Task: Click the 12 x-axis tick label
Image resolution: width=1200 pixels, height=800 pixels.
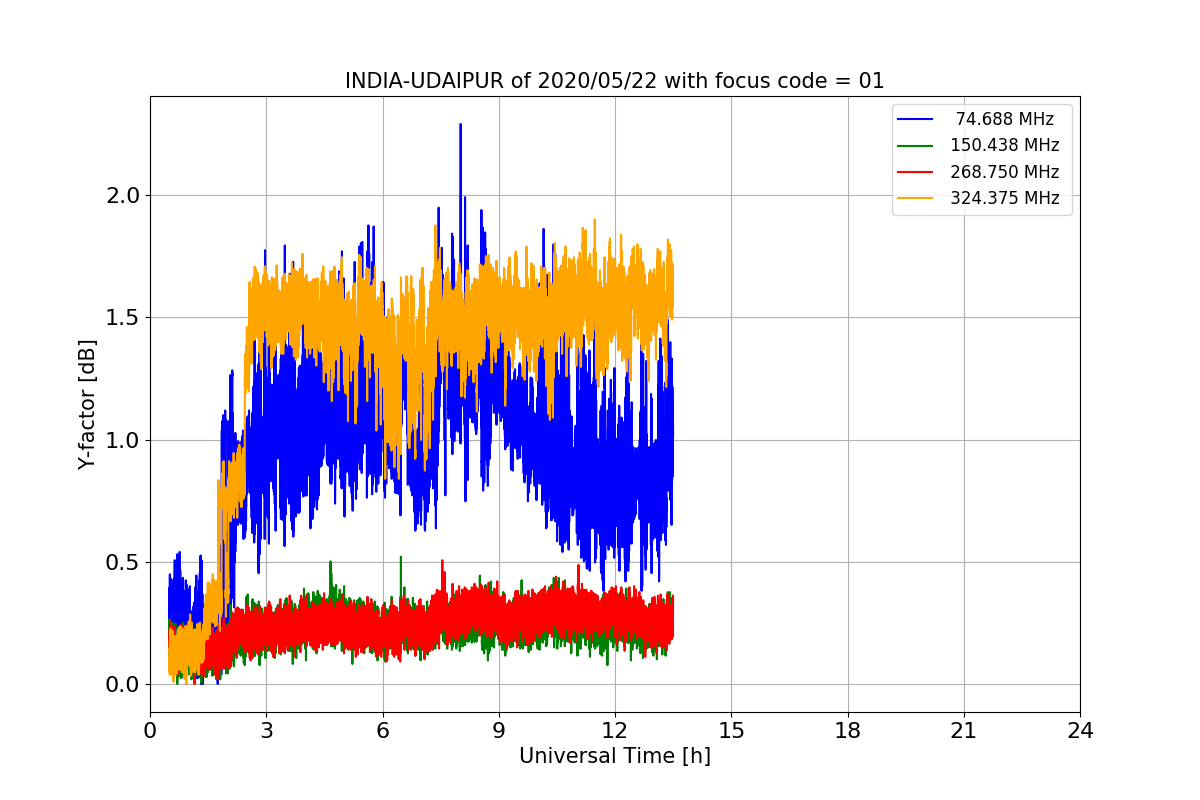Action: coord(615,731)
